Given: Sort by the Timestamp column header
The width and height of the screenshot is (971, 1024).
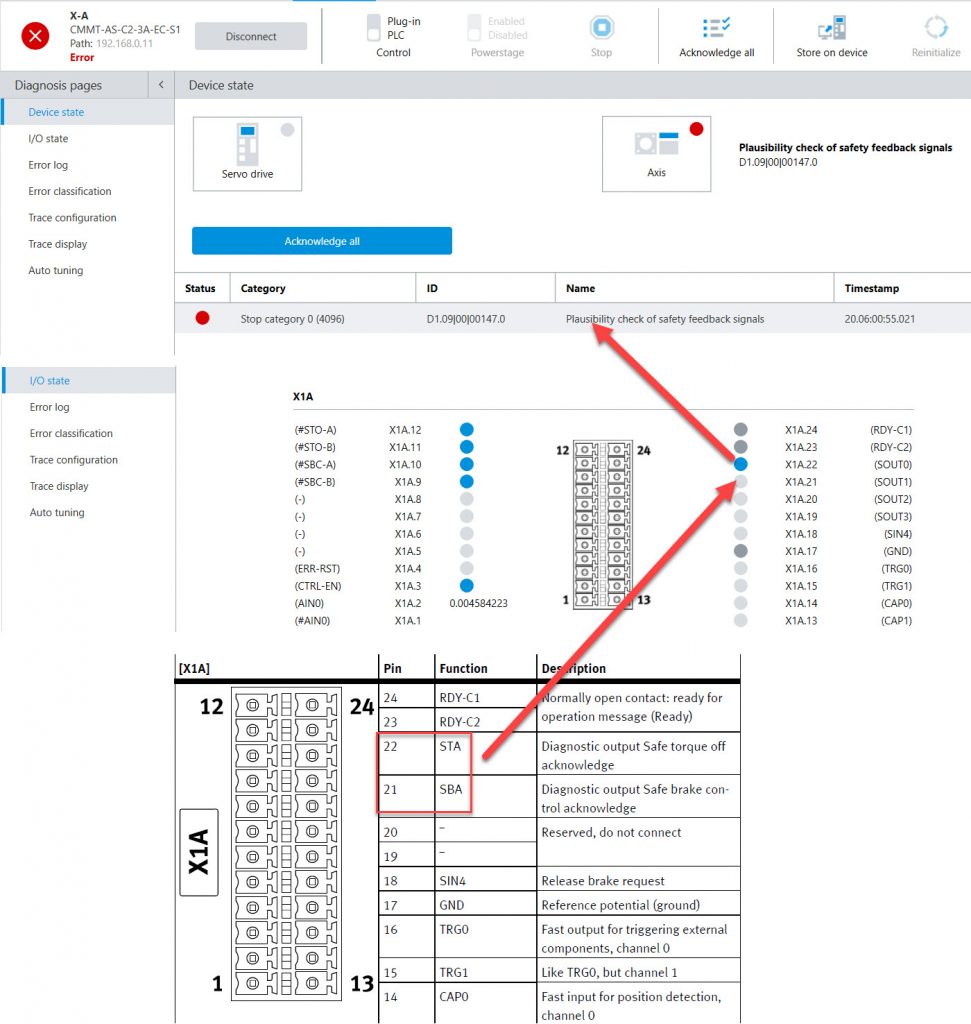Looking at the screenshot, I should [902, 288].
